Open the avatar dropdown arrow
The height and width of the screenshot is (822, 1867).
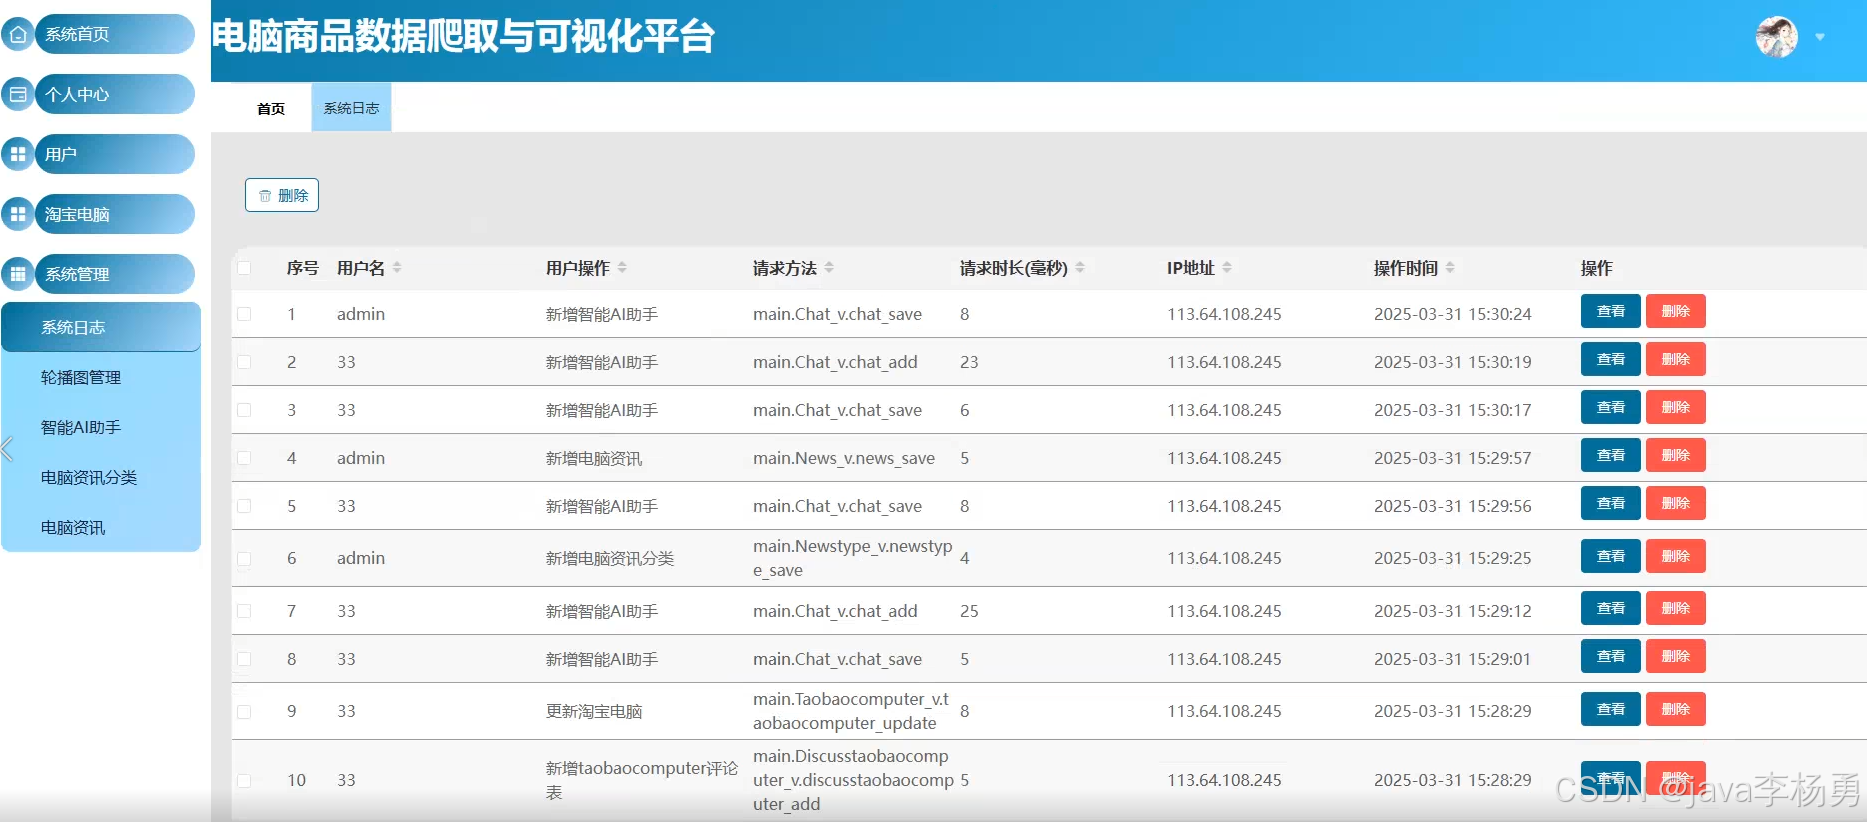(1820, 37)
